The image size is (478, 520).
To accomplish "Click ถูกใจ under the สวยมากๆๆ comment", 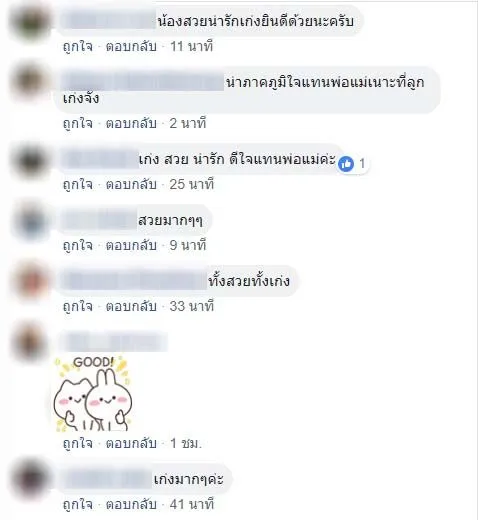I will coord(78,245).
